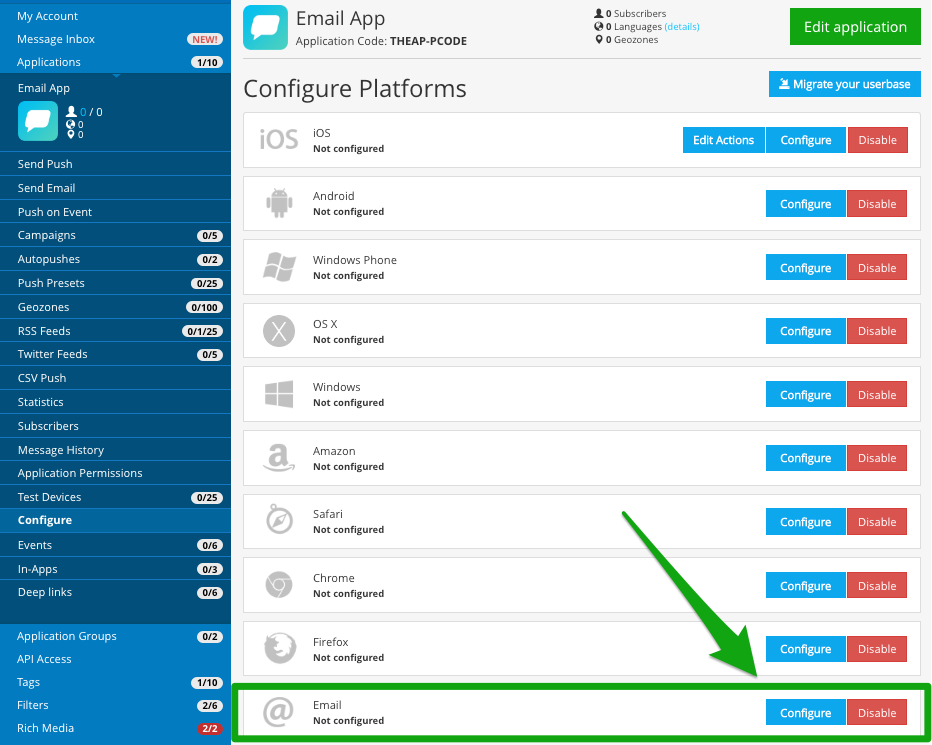Open Push on Event menu item
The image size is (932, 745).
click(x=115, y=212)
